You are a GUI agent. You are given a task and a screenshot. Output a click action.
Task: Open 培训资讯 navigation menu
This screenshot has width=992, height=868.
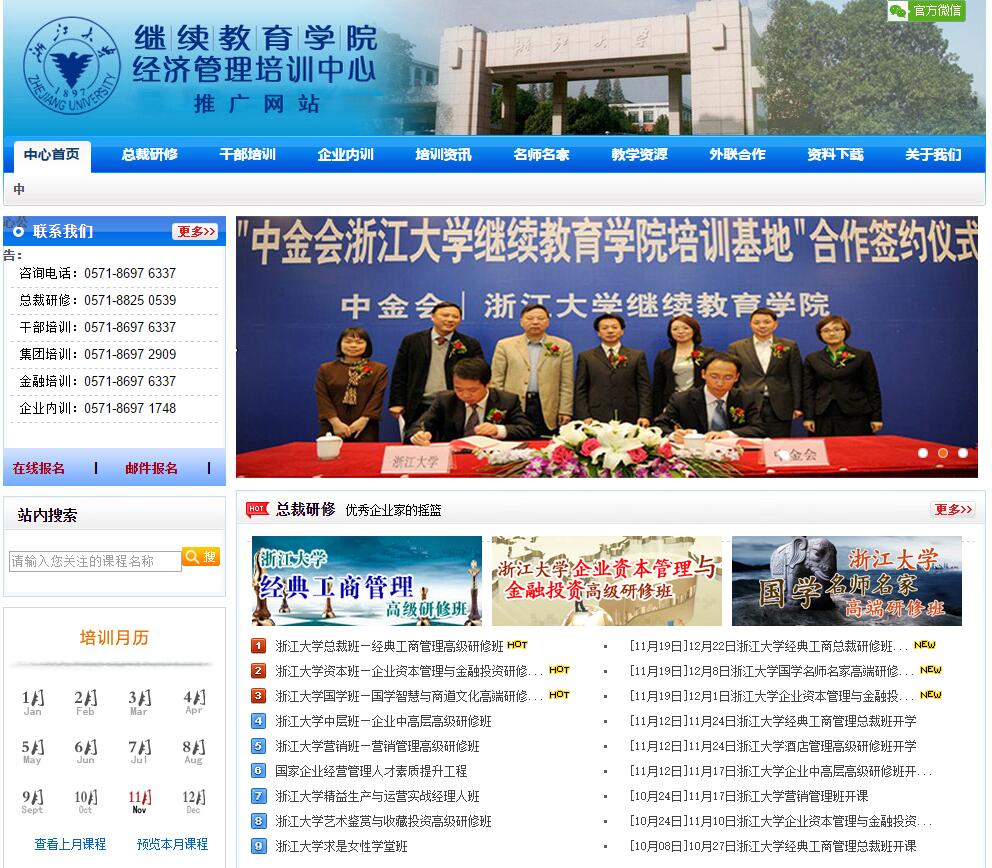[x=443, y=154]
